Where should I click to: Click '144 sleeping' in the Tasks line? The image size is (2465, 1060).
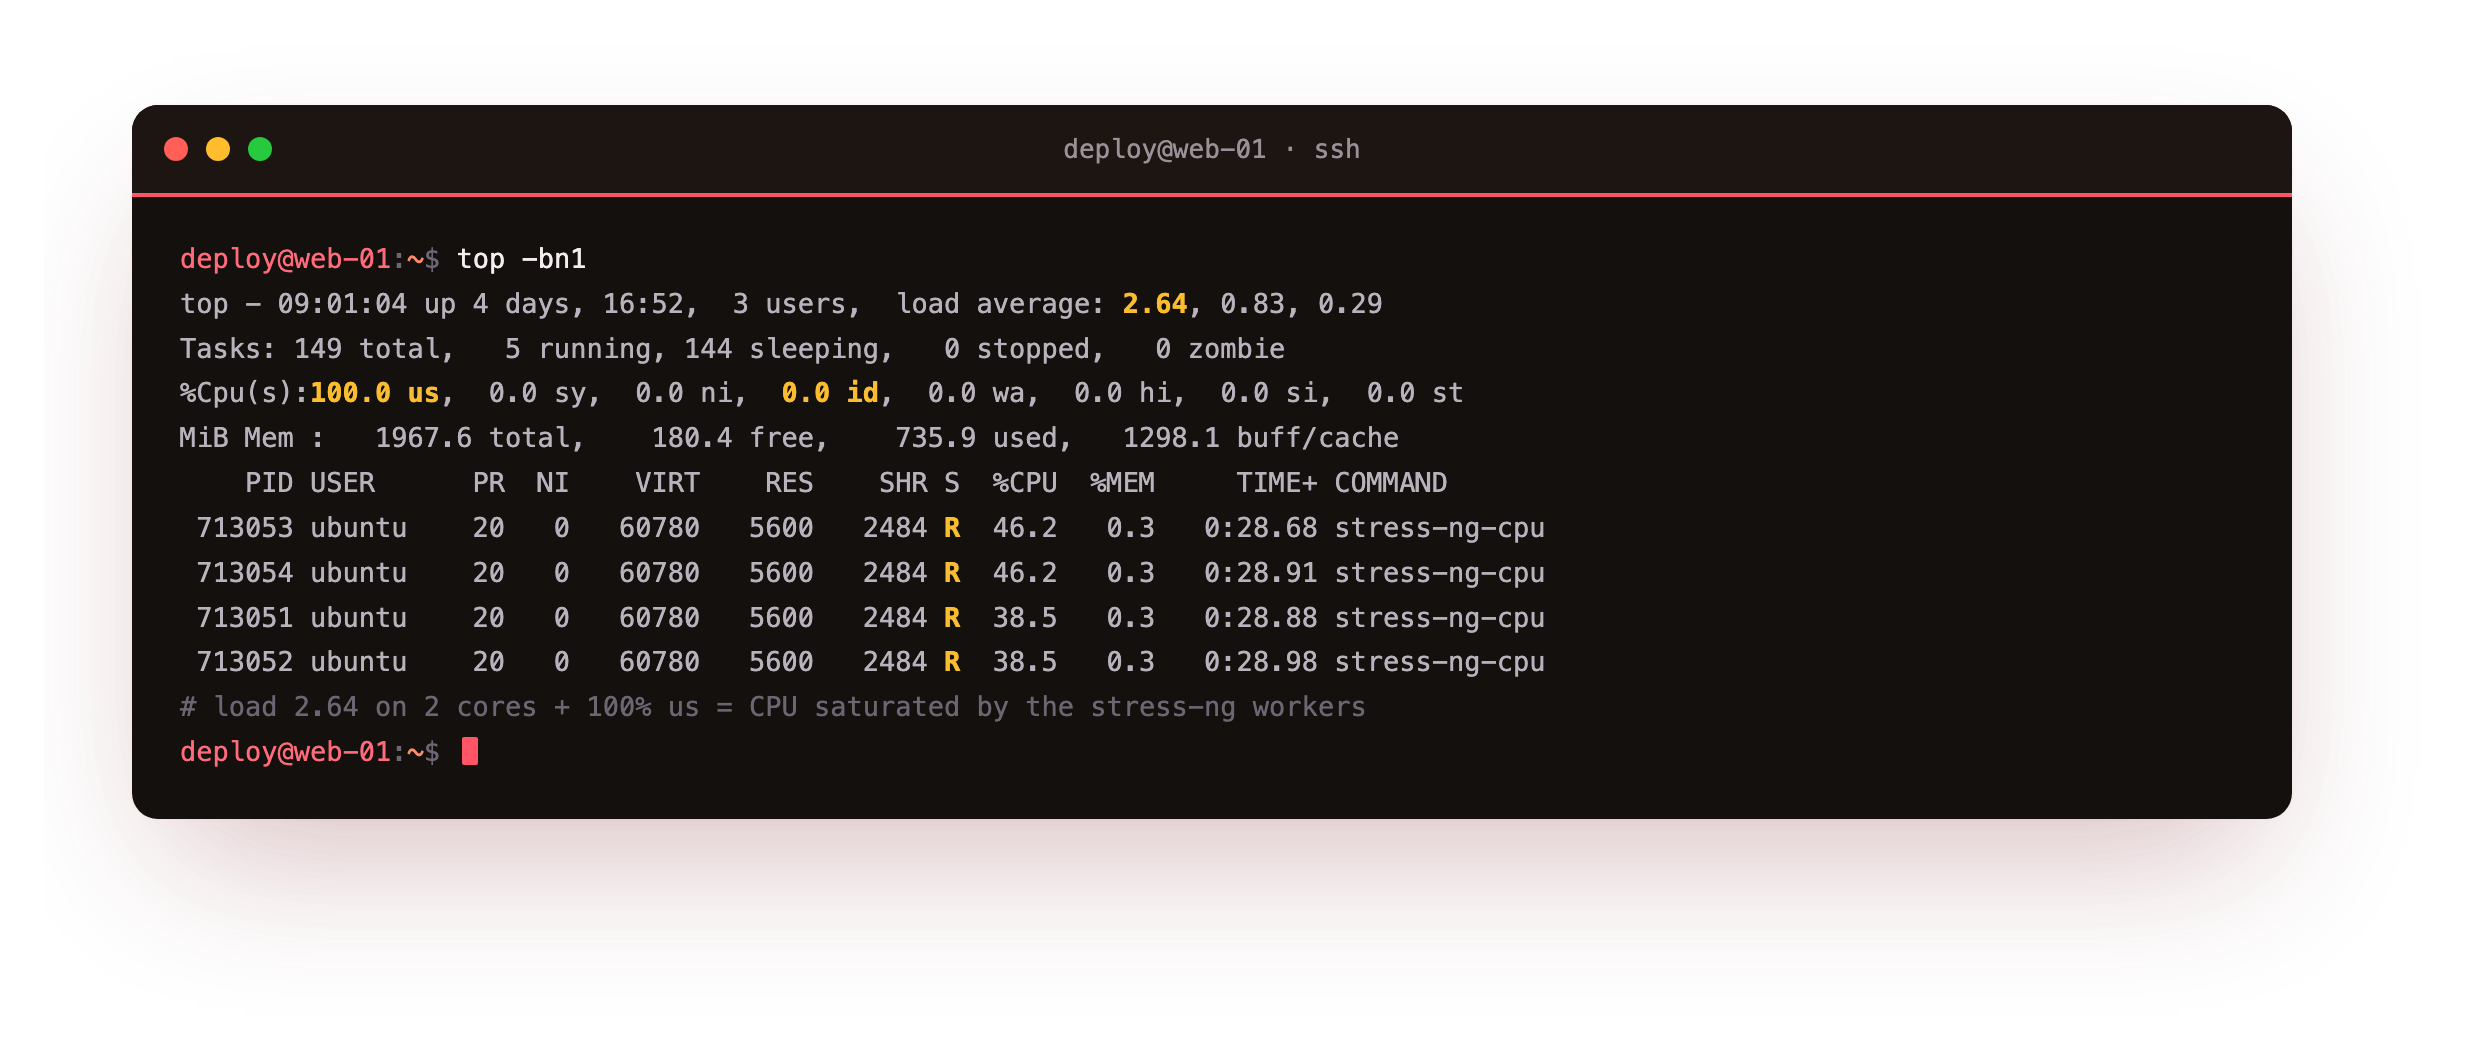(x=781, y=349)
